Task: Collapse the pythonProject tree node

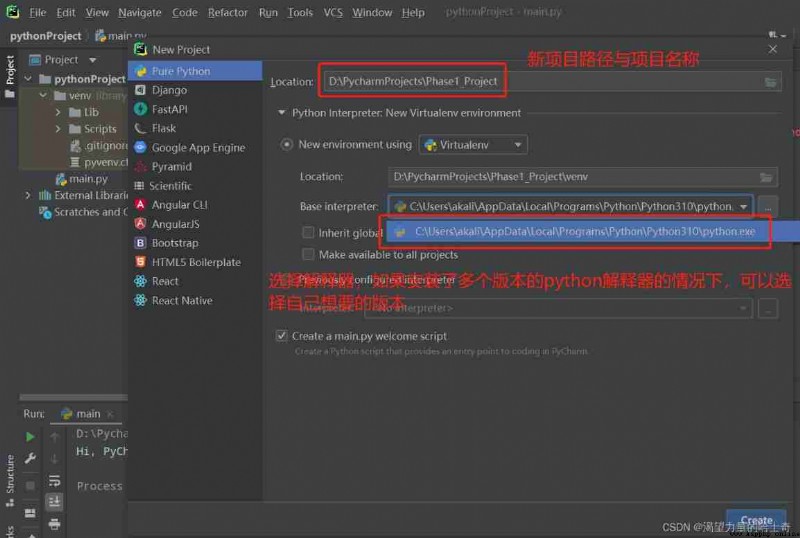Action: (x=28, y=79)
